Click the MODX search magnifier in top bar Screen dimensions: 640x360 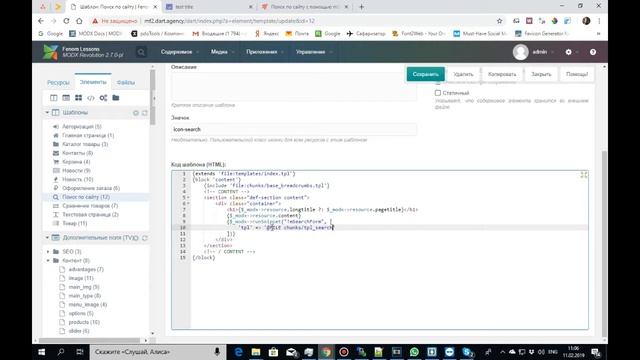141,52
